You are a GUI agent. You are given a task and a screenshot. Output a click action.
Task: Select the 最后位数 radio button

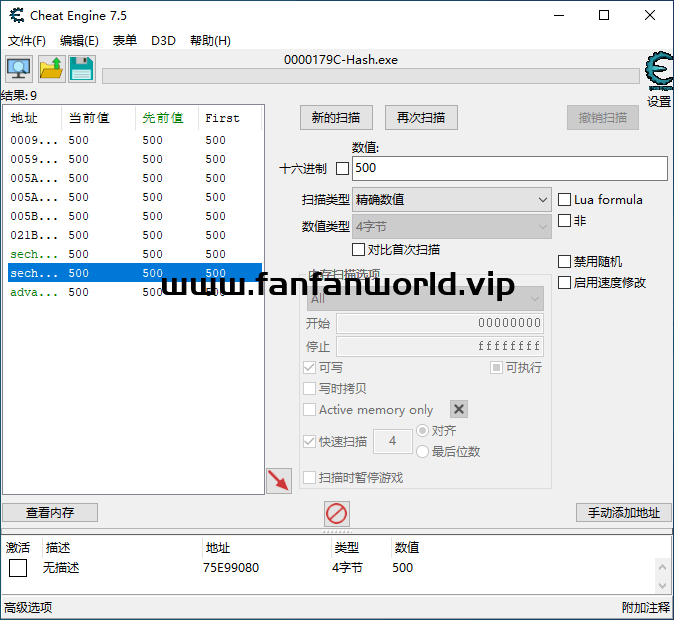click(x=423, y=451)
